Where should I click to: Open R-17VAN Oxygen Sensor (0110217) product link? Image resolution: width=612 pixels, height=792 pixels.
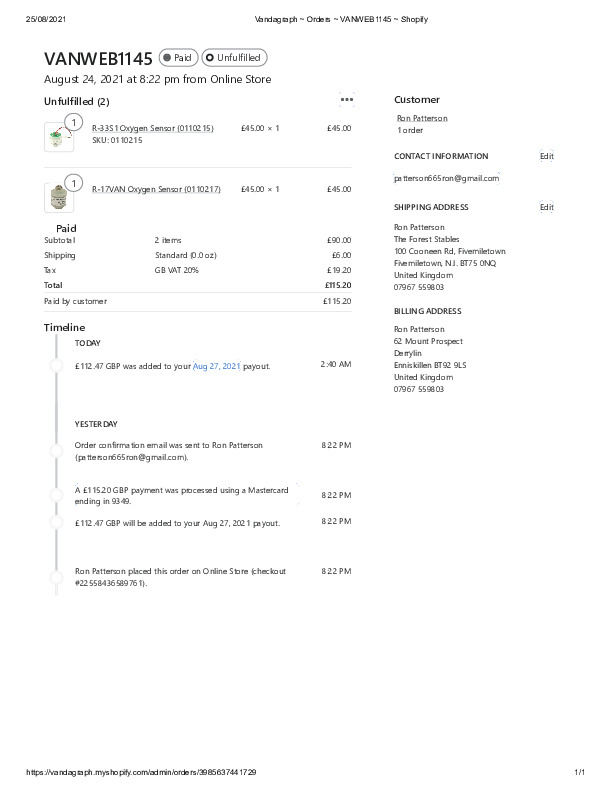[x=156, y=189]
